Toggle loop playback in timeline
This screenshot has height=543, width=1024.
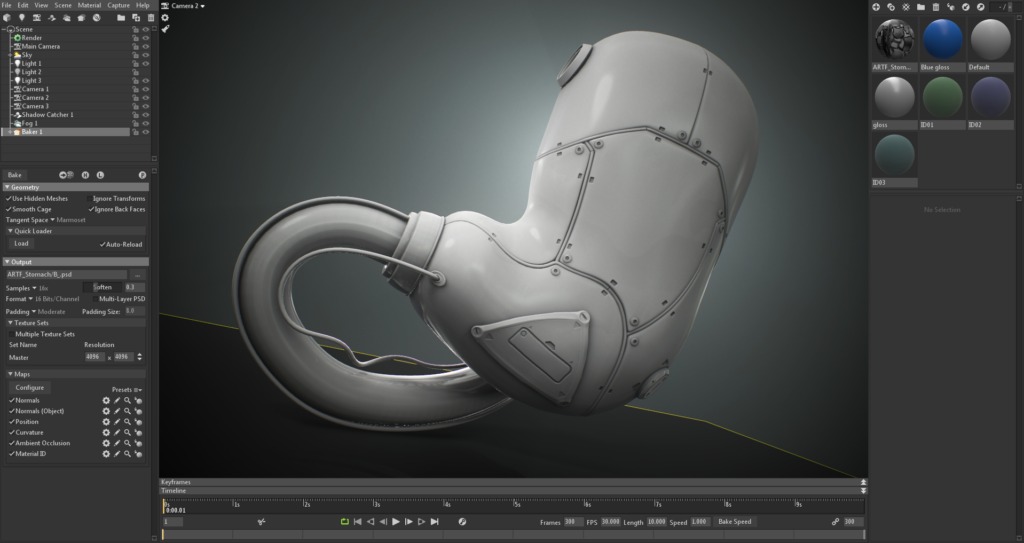pyautogui.click(x=344, y=521)
